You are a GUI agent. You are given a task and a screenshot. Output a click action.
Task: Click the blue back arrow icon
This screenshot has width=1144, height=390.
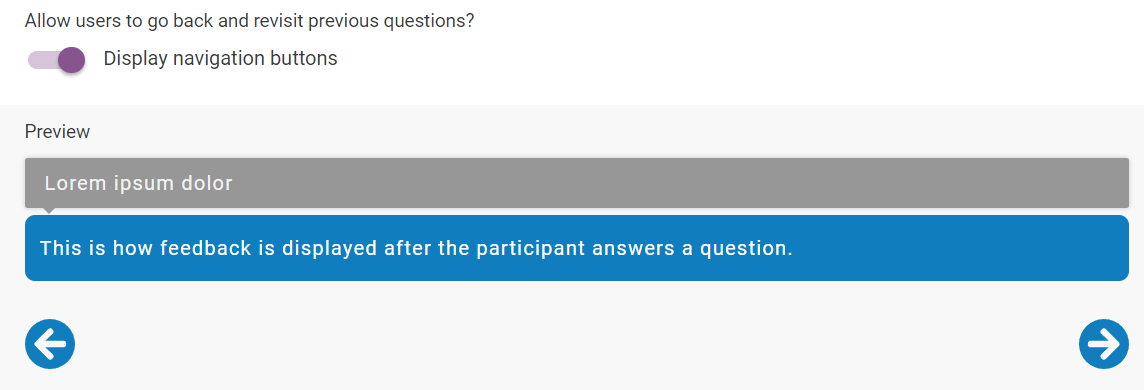click(x=50, y=343)
